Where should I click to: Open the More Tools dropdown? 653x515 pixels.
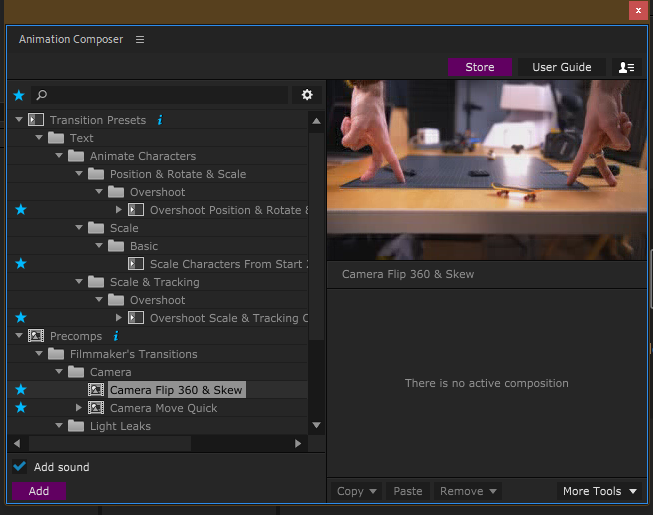coord(600,491)
